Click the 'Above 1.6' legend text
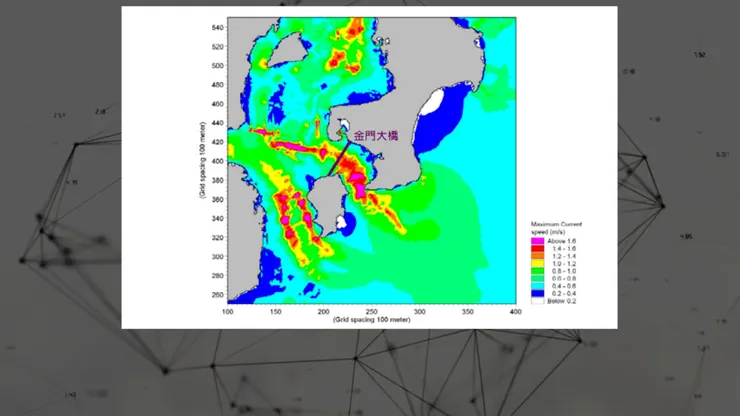 pos(562,241)
